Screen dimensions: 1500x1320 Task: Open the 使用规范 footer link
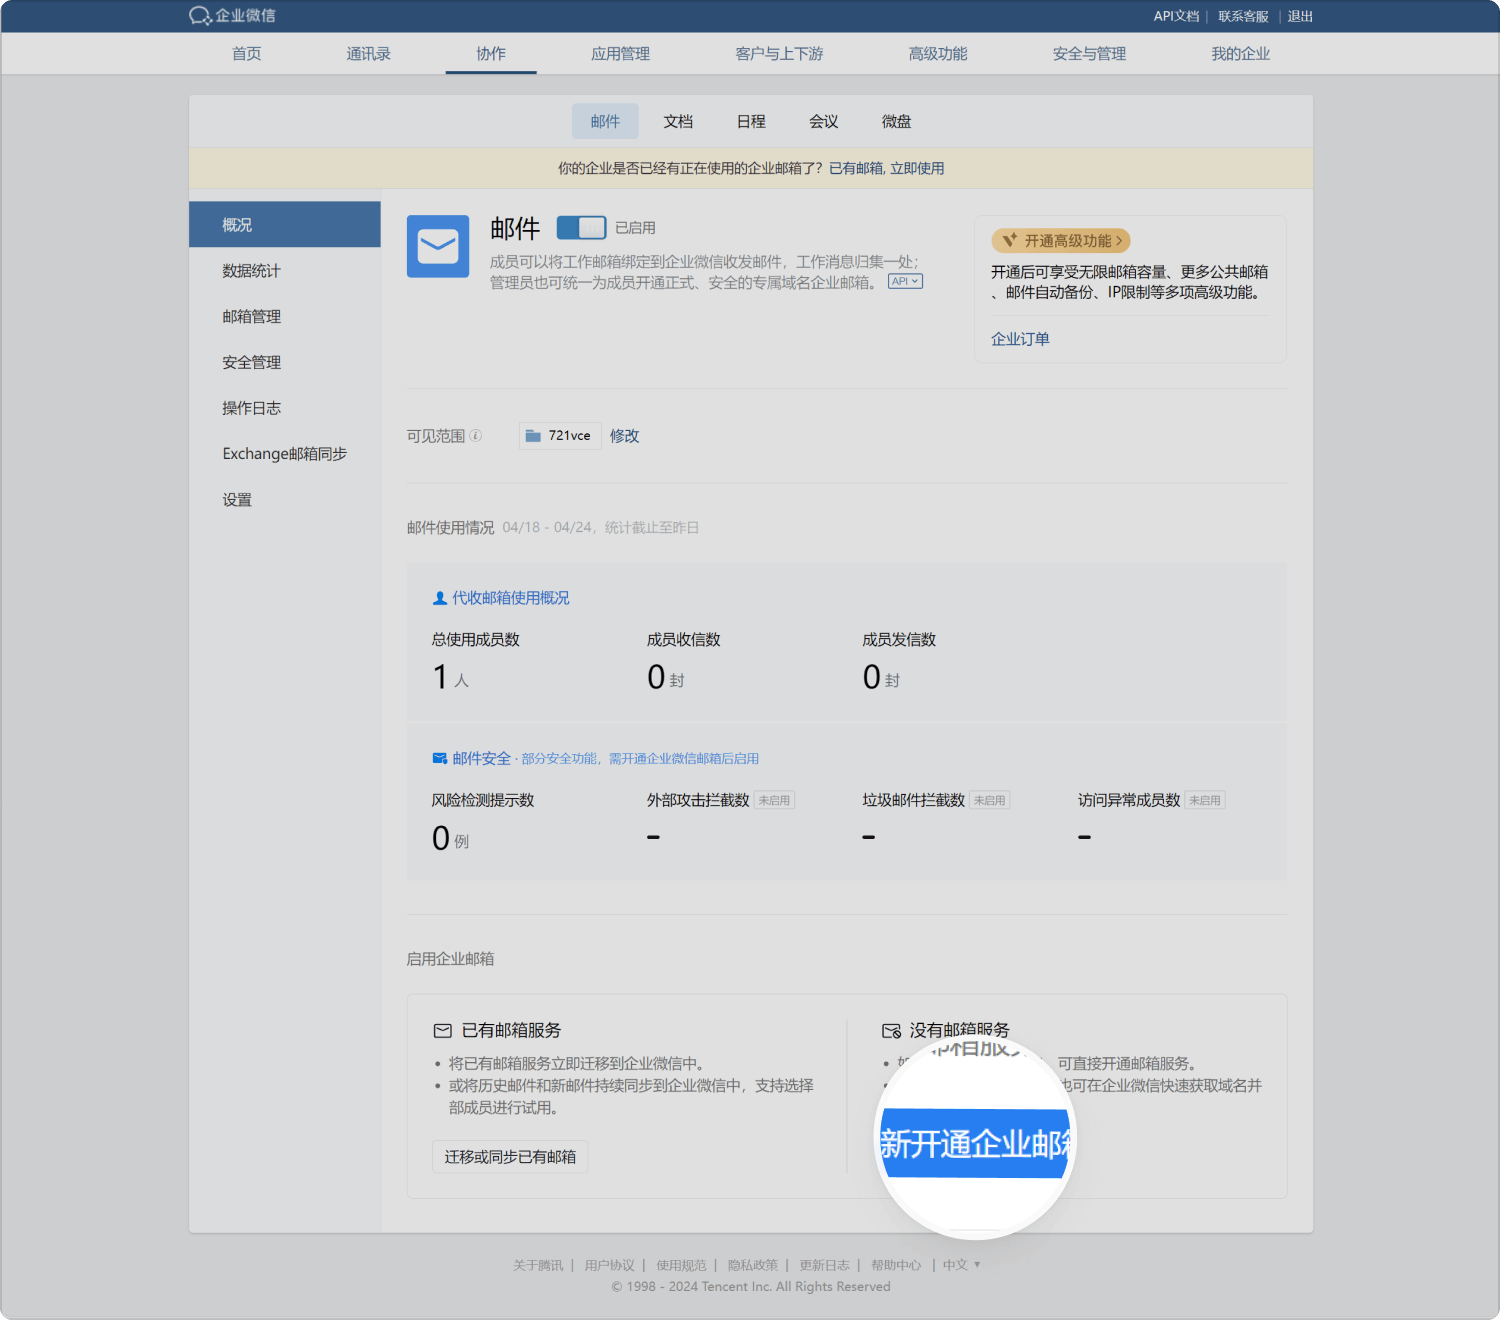tap(681, 1265)
